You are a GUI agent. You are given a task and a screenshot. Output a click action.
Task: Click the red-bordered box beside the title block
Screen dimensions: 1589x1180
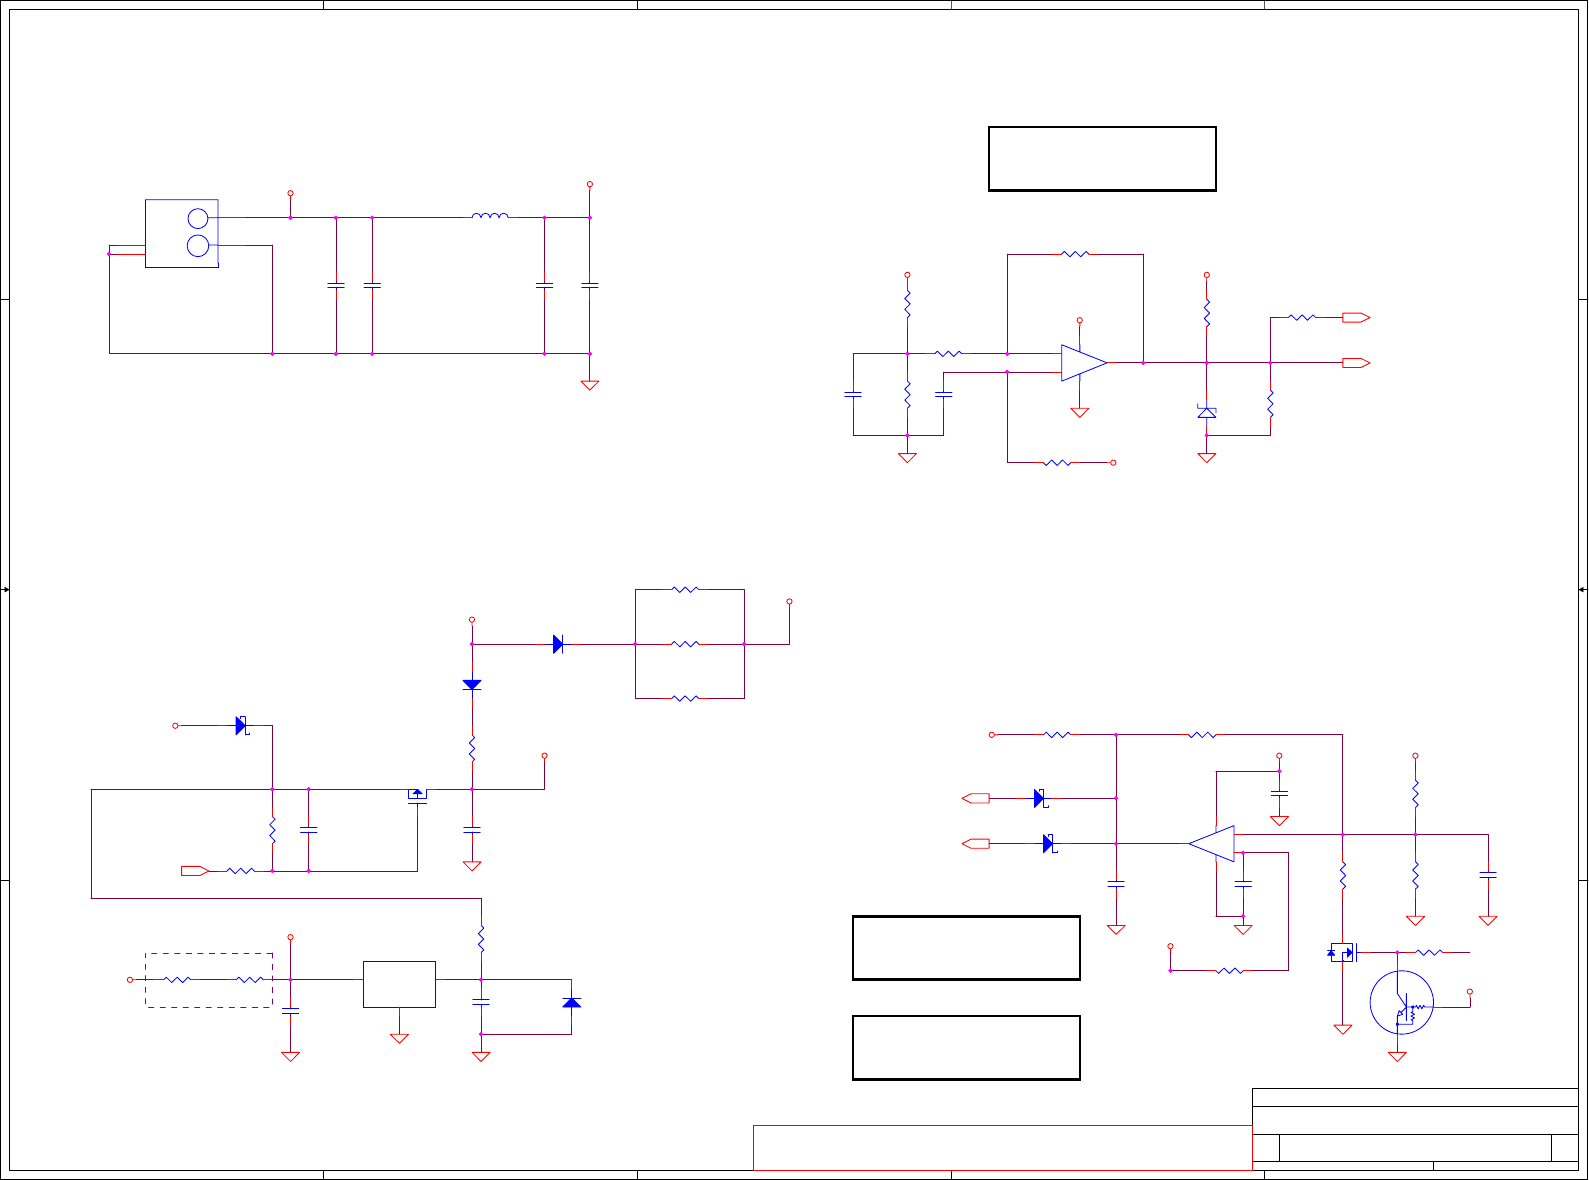point(1002,1147)
